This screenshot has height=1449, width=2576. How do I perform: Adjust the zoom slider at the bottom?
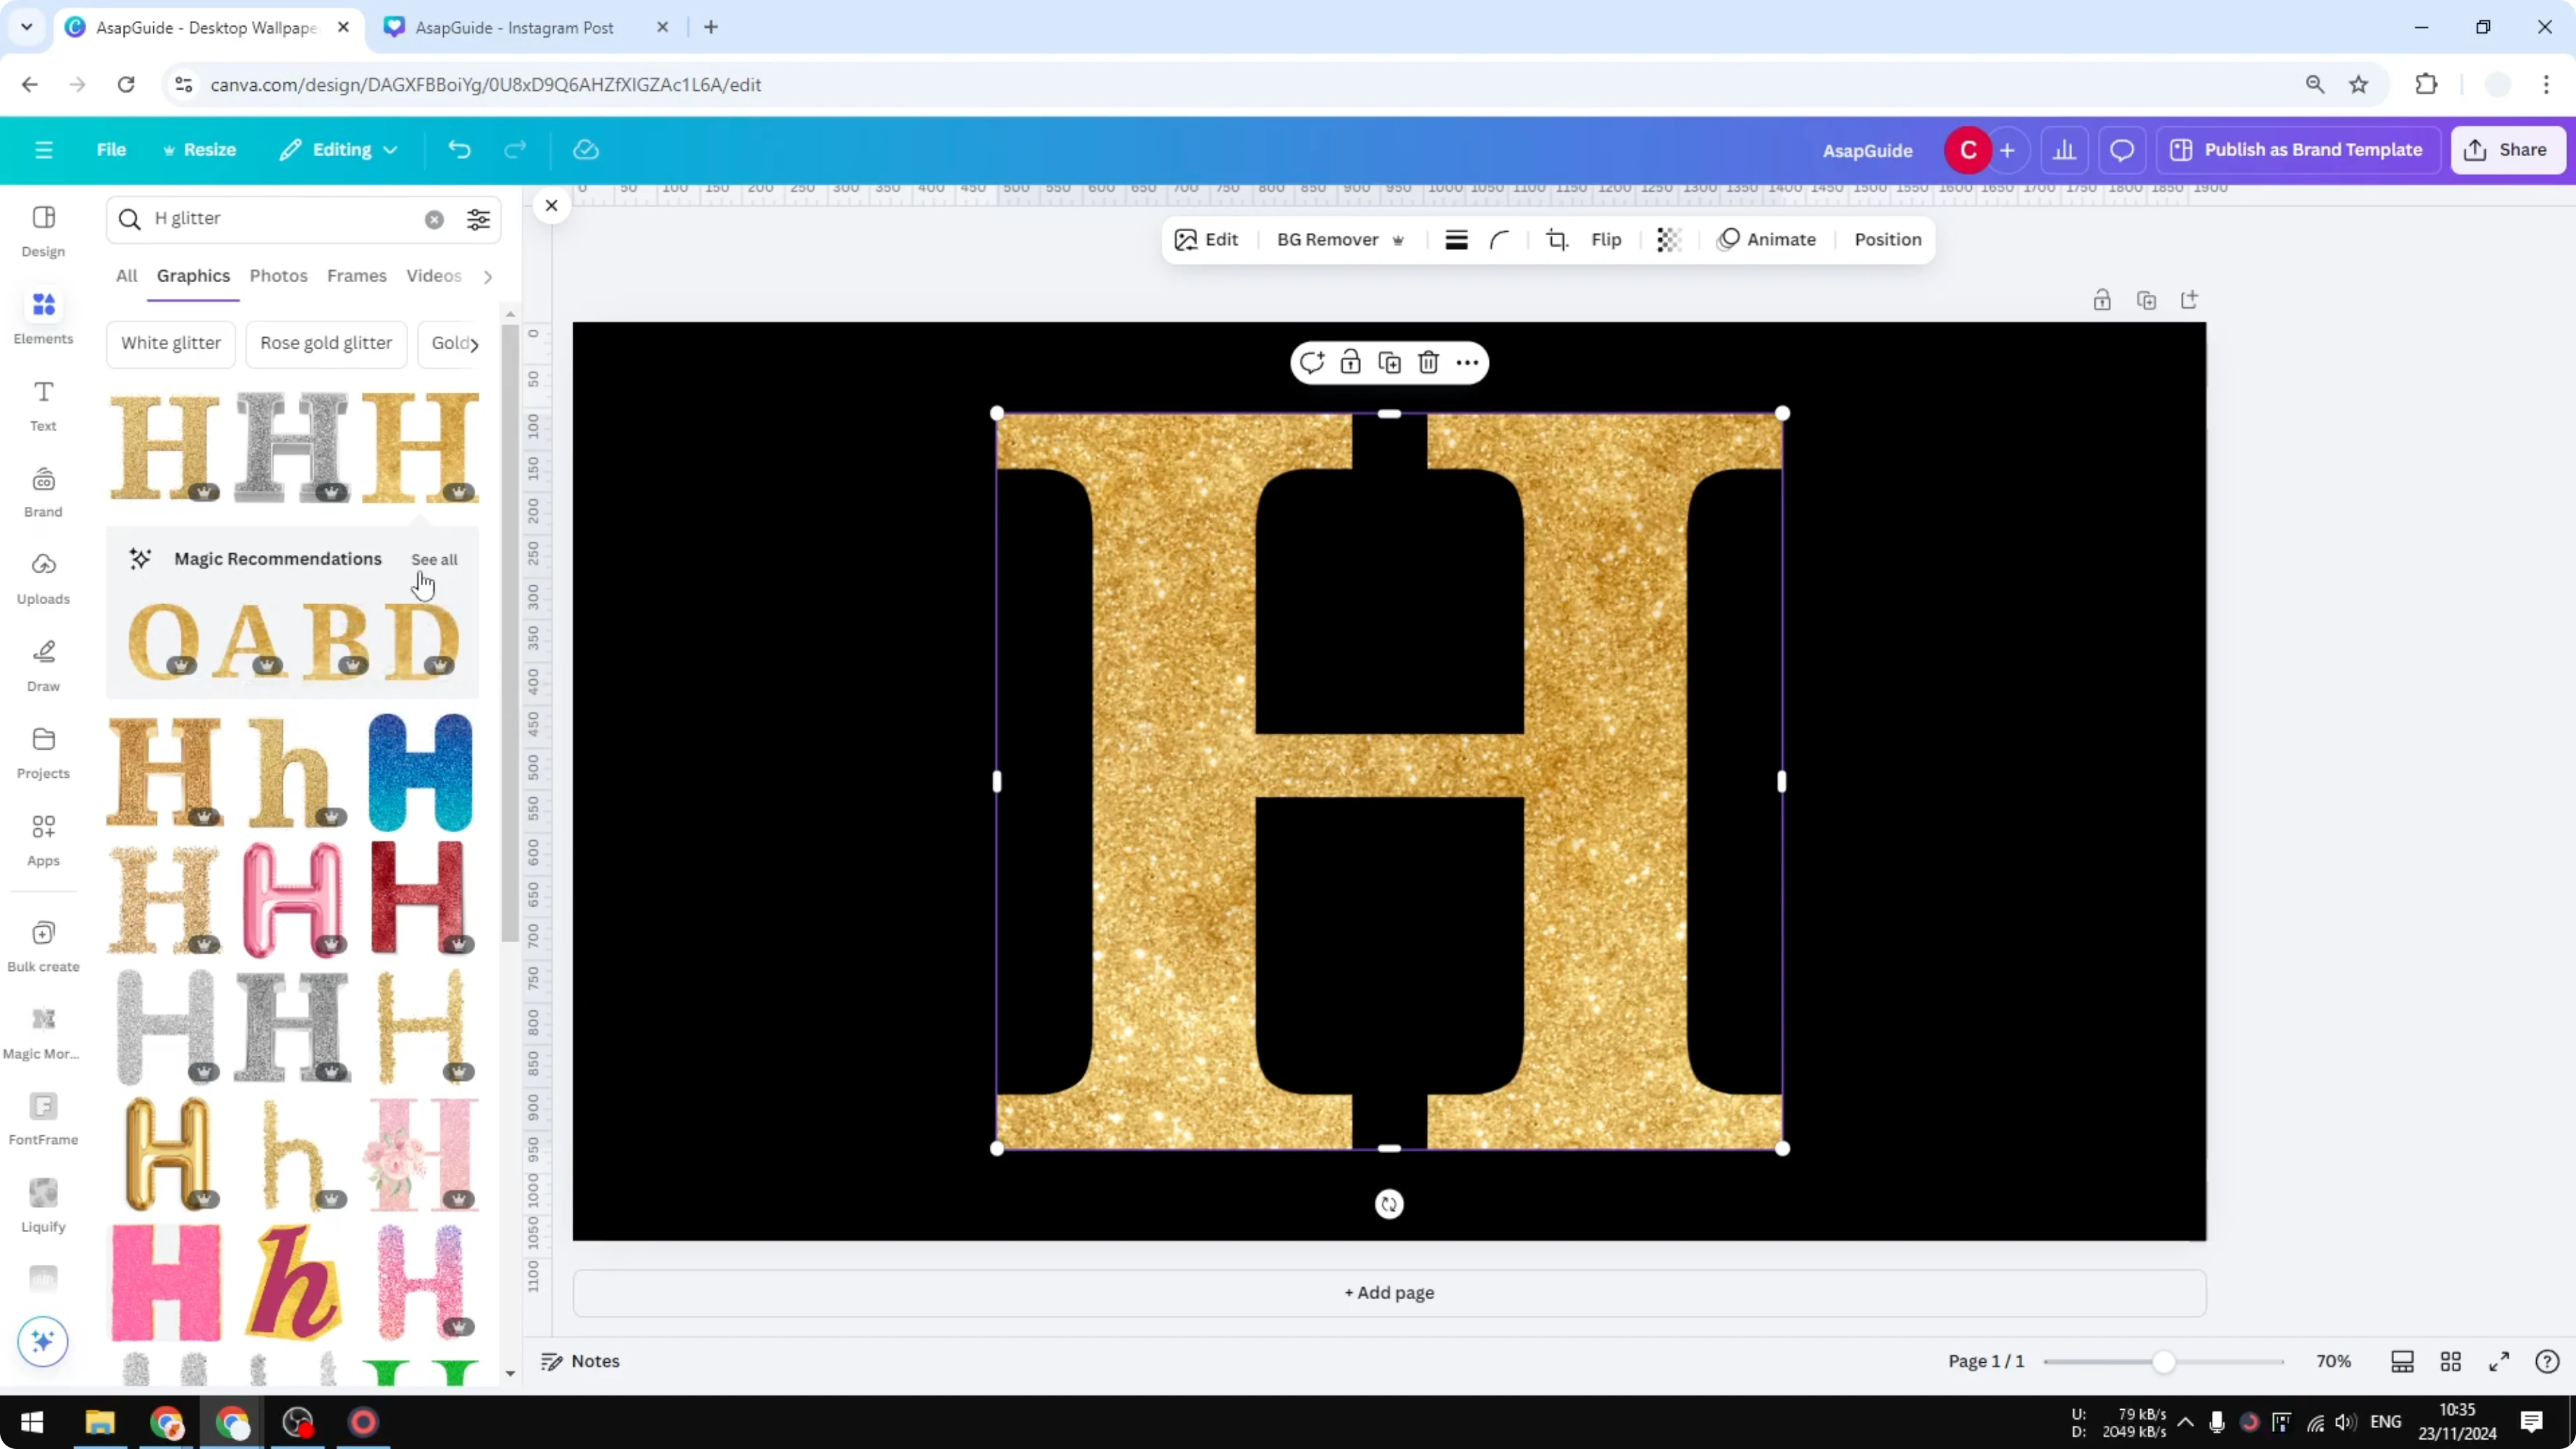coord(2162,1361)
